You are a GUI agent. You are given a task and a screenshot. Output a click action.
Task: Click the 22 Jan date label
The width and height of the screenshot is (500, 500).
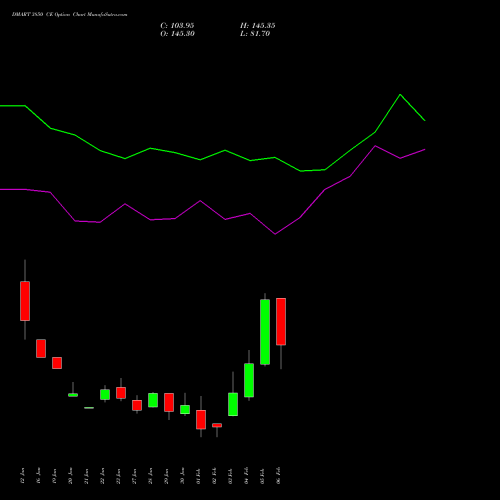103,475
